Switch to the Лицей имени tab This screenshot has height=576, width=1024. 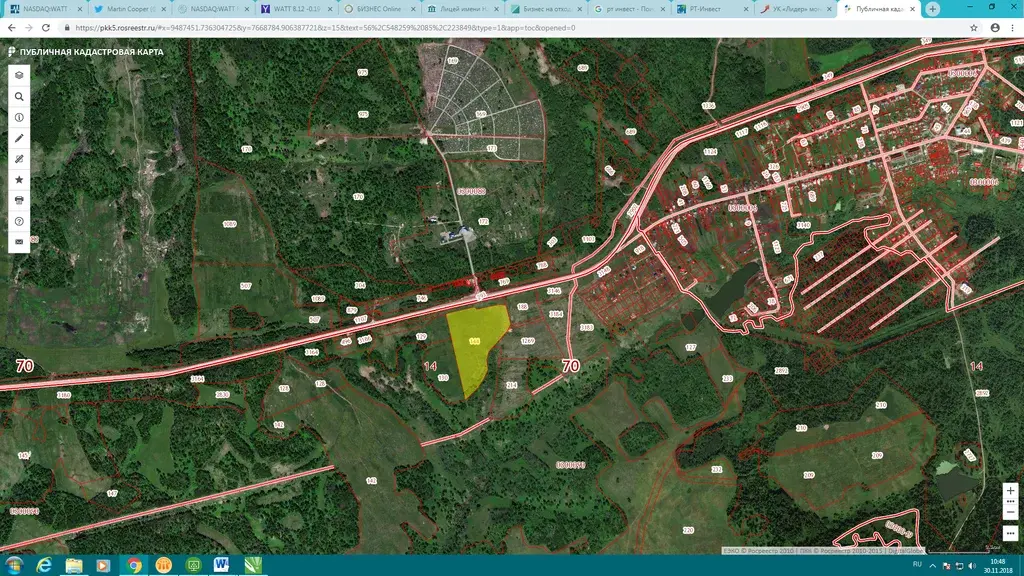click(x=462, y=9)
